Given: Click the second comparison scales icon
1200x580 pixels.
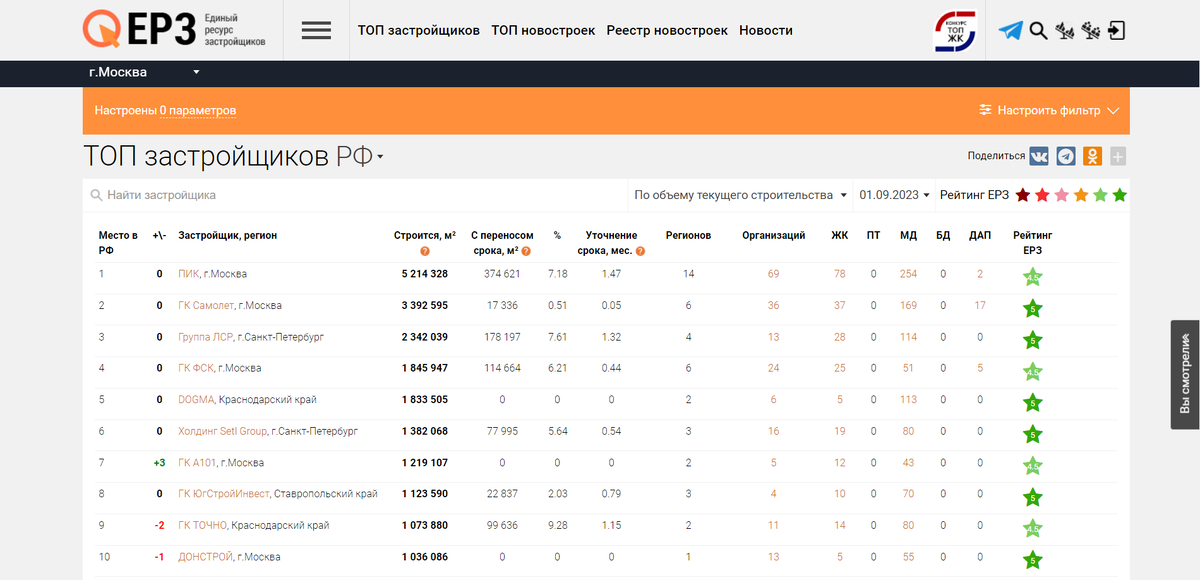Looking at the screenshot, I should (x=1092, y=31).
